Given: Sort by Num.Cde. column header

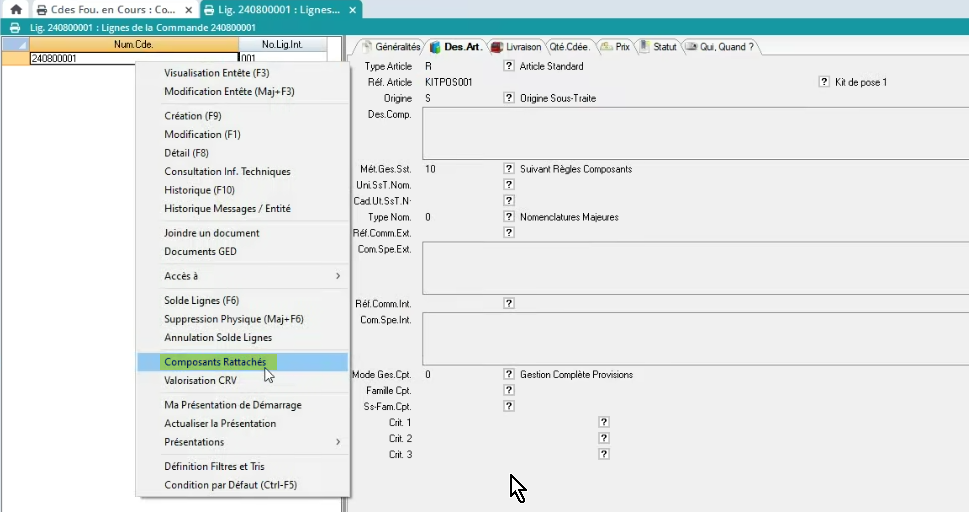Looking at the screenshot, I should (x=133, y=45).
